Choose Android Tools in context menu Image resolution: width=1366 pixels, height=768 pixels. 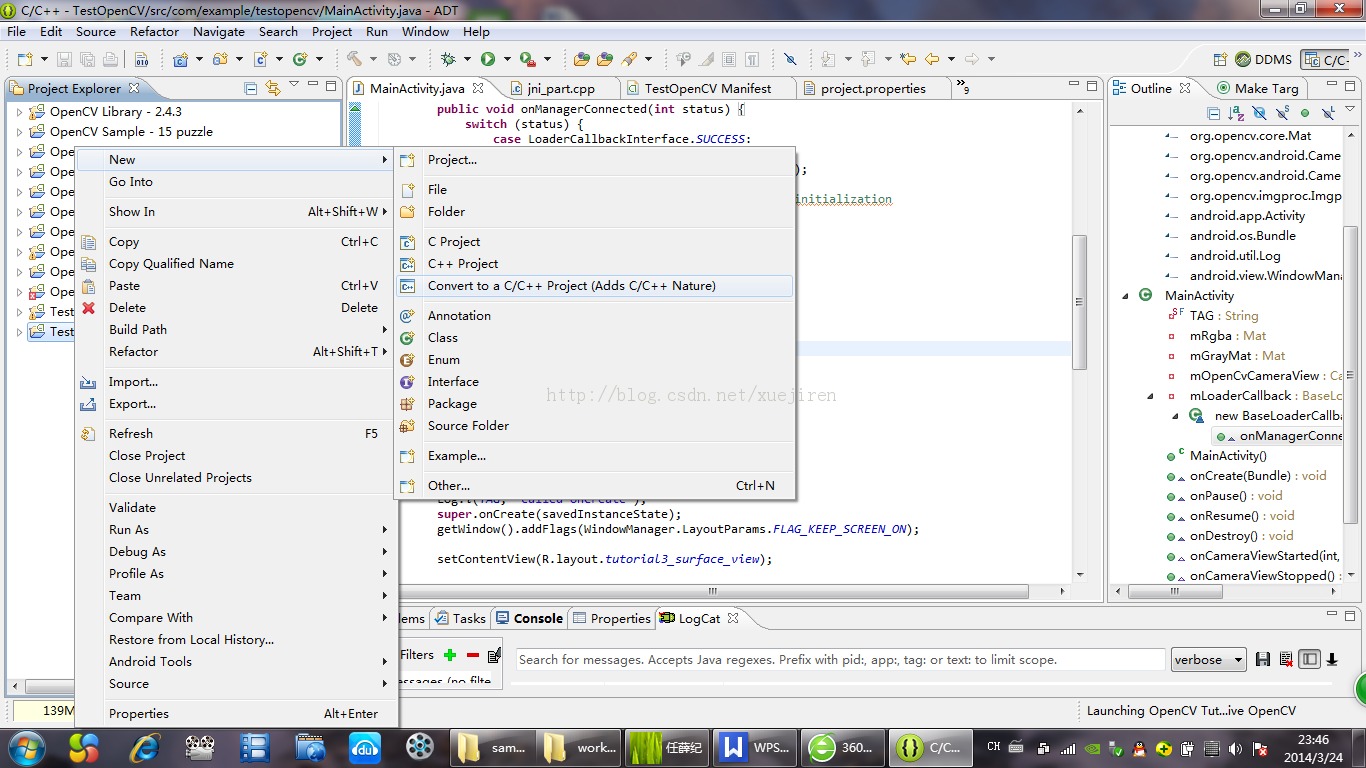click(237, 662)
